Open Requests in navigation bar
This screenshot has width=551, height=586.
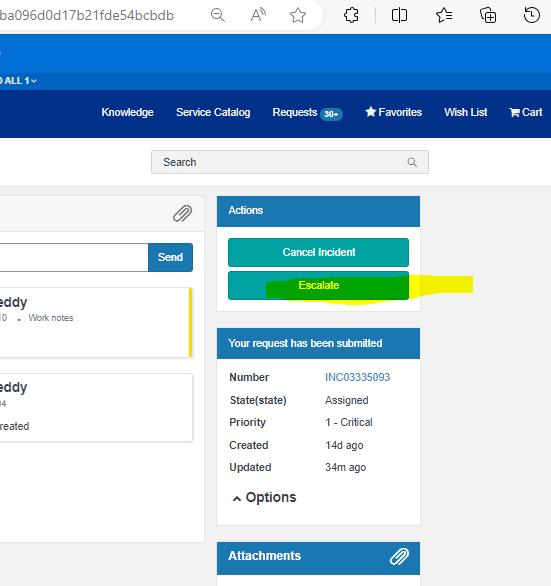click(x=295, y=112)
